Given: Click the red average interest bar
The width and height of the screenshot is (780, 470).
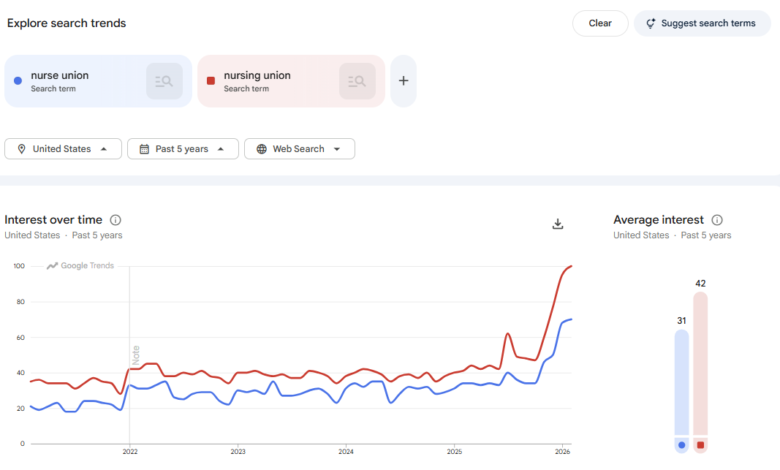Looking at the screenshot, I should 700,365.
